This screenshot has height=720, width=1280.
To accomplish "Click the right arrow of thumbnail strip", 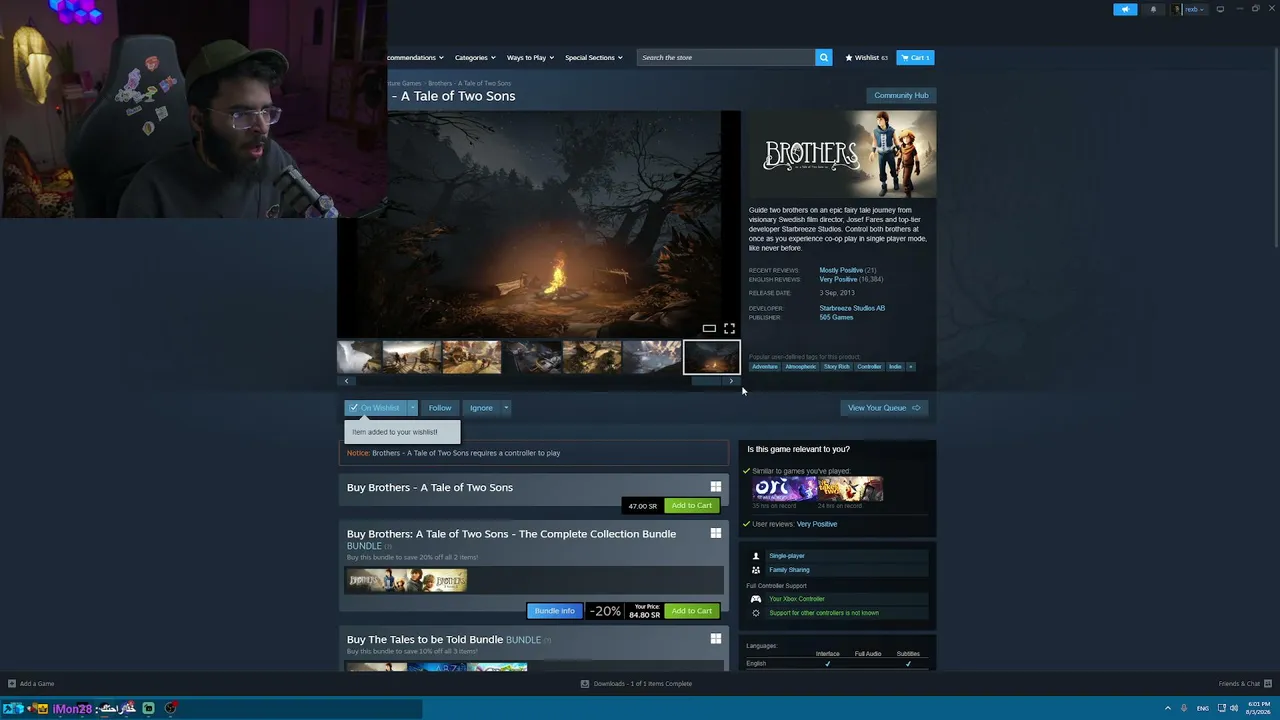I will pyautogui.click(x=731, y=381).
